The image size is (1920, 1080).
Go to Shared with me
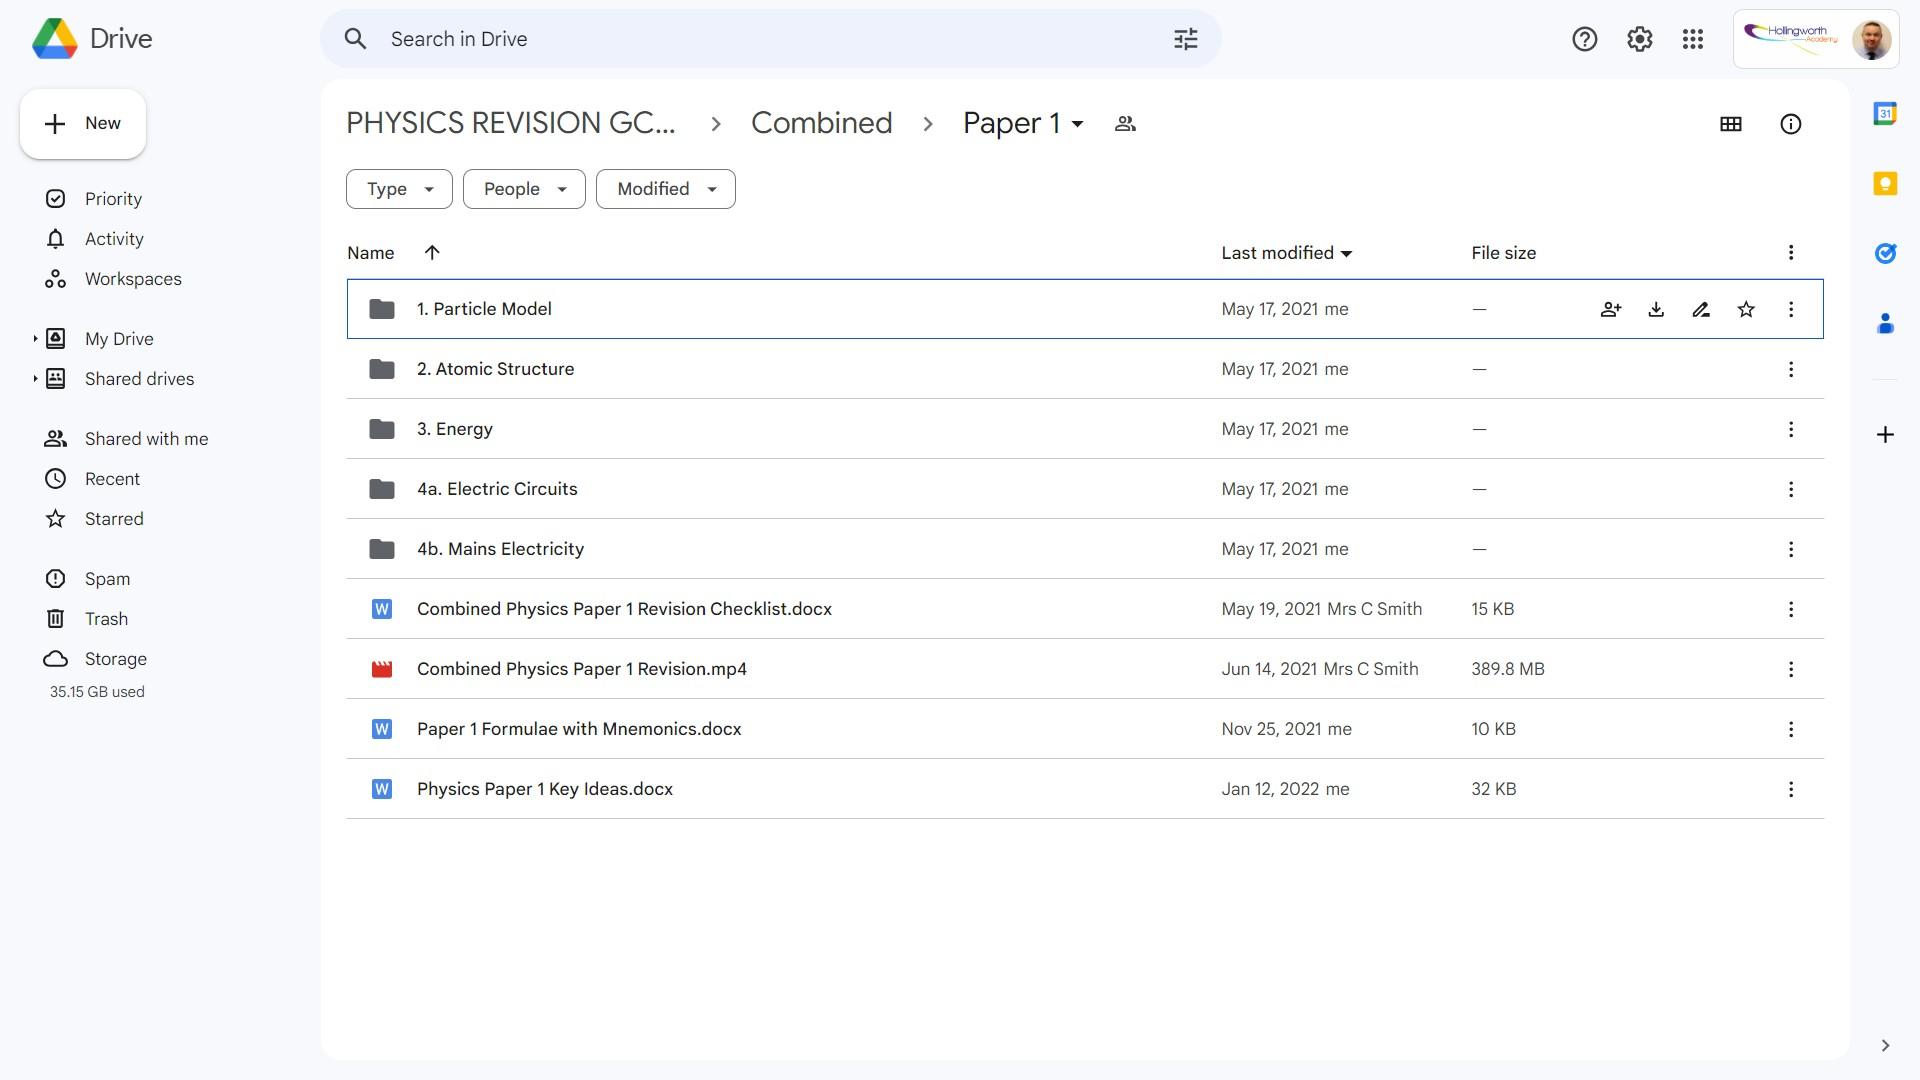point(146,439)
